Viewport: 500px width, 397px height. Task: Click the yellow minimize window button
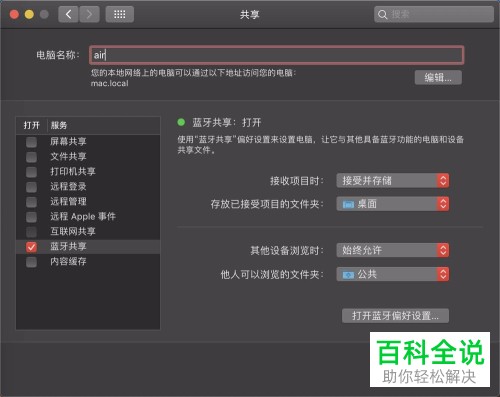(x=29, y=14)
